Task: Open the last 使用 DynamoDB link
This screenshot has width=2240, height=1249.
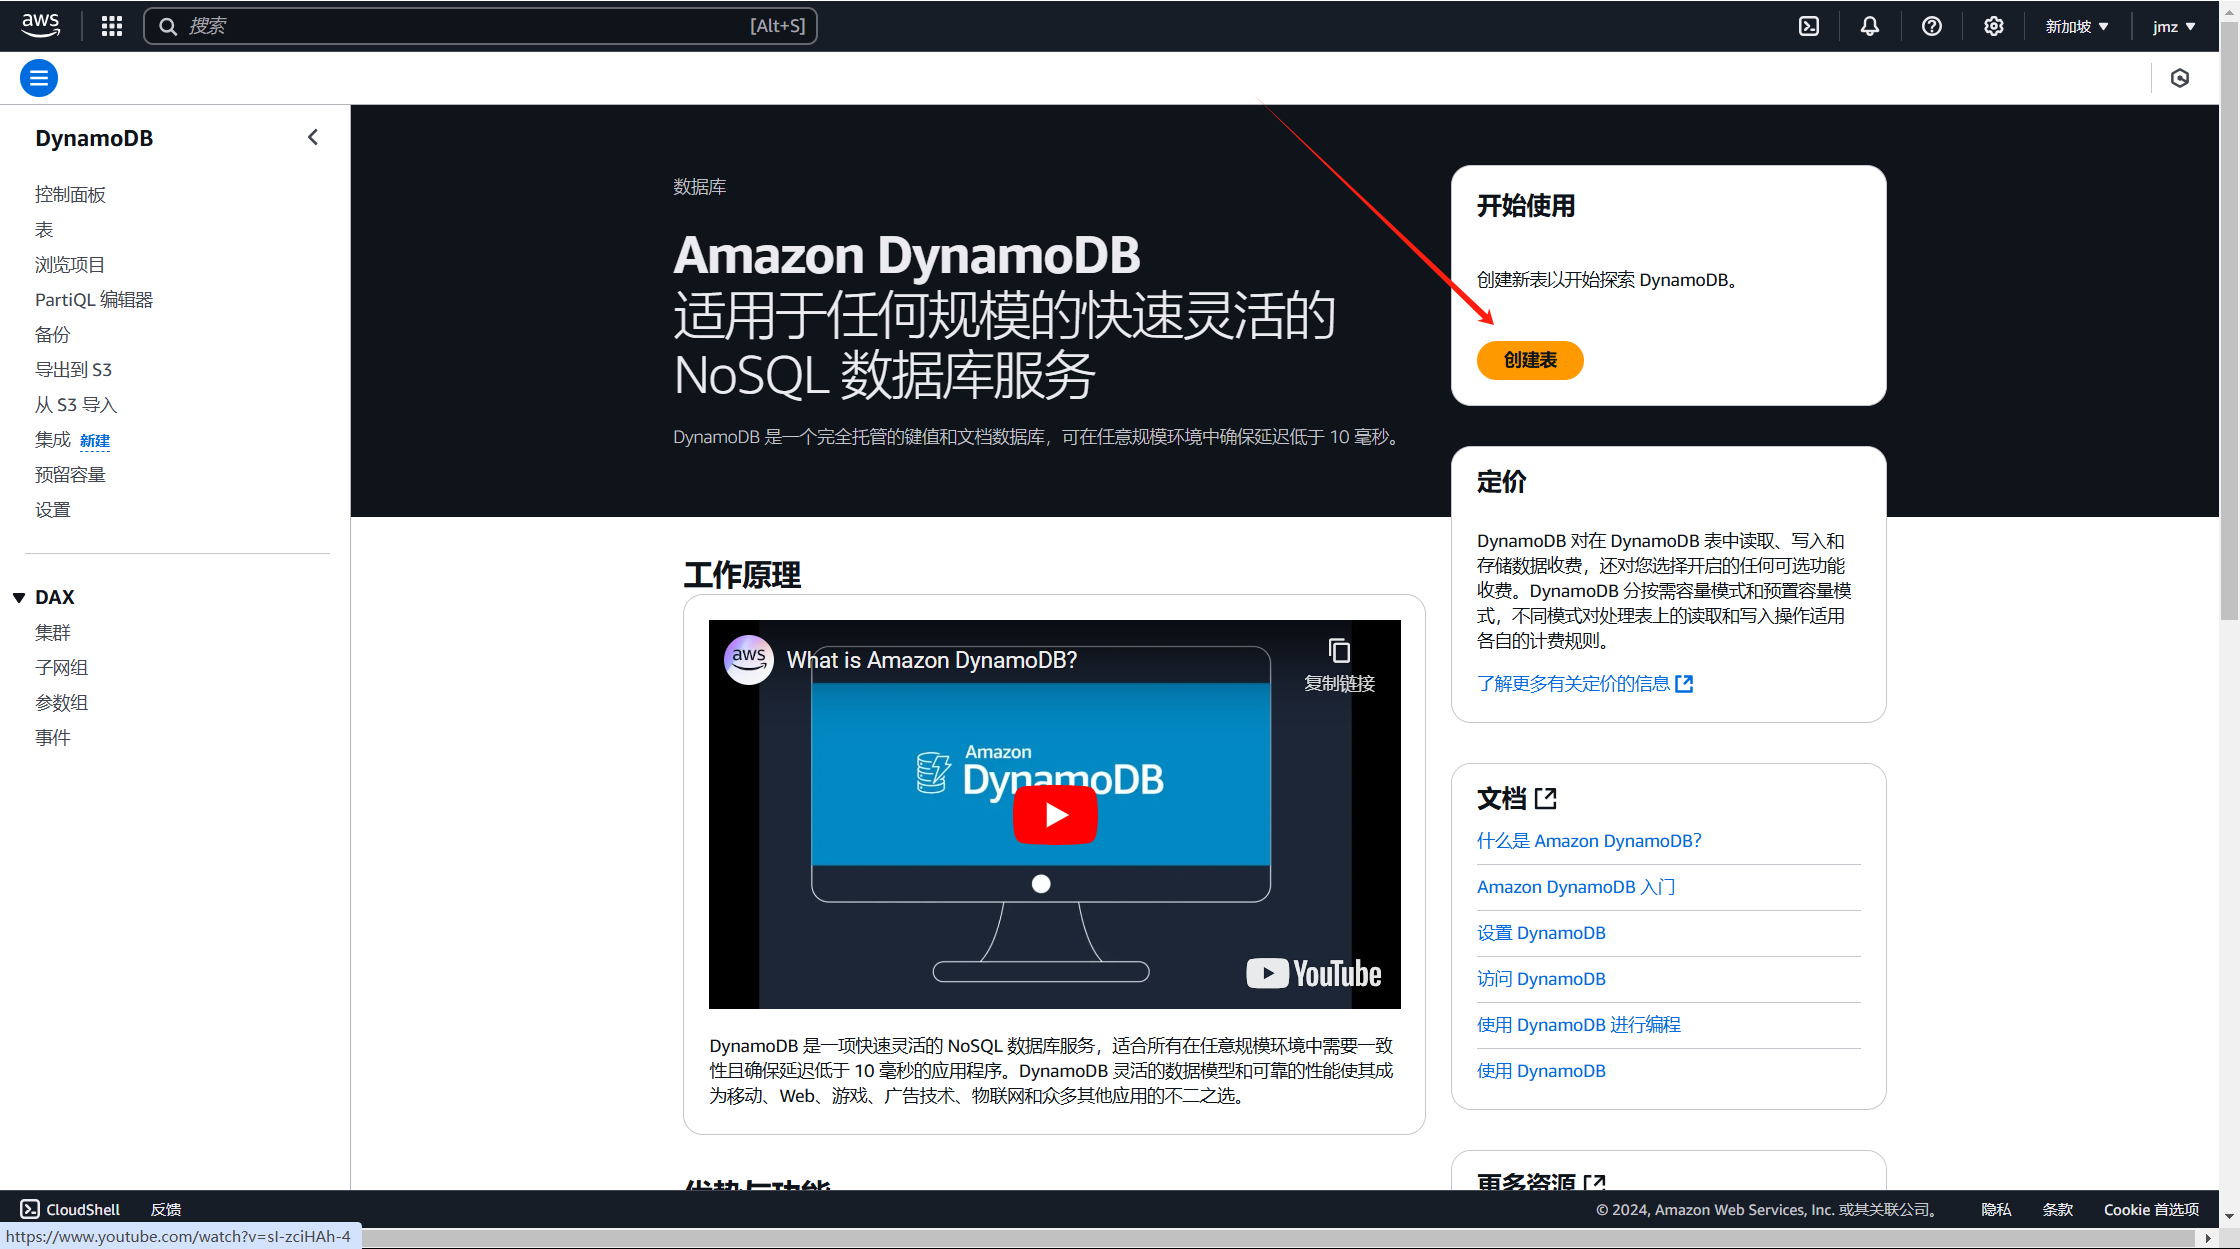Action: pyautogui.click(x=1541, y=1070)
